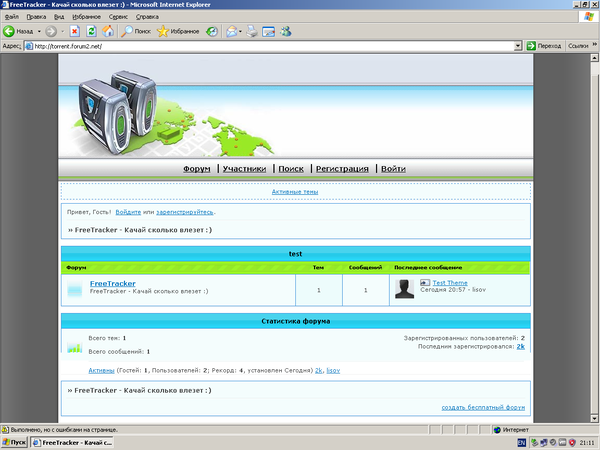Open the Mail button dropdown arrow
This screenshot has height=450, width=600.
(x=240, y=31)
